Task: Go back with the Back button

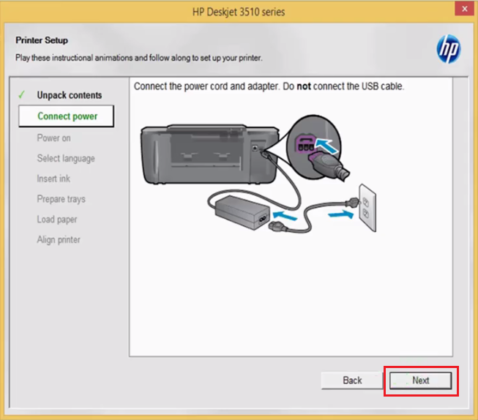Action: [x=352, y=380]
